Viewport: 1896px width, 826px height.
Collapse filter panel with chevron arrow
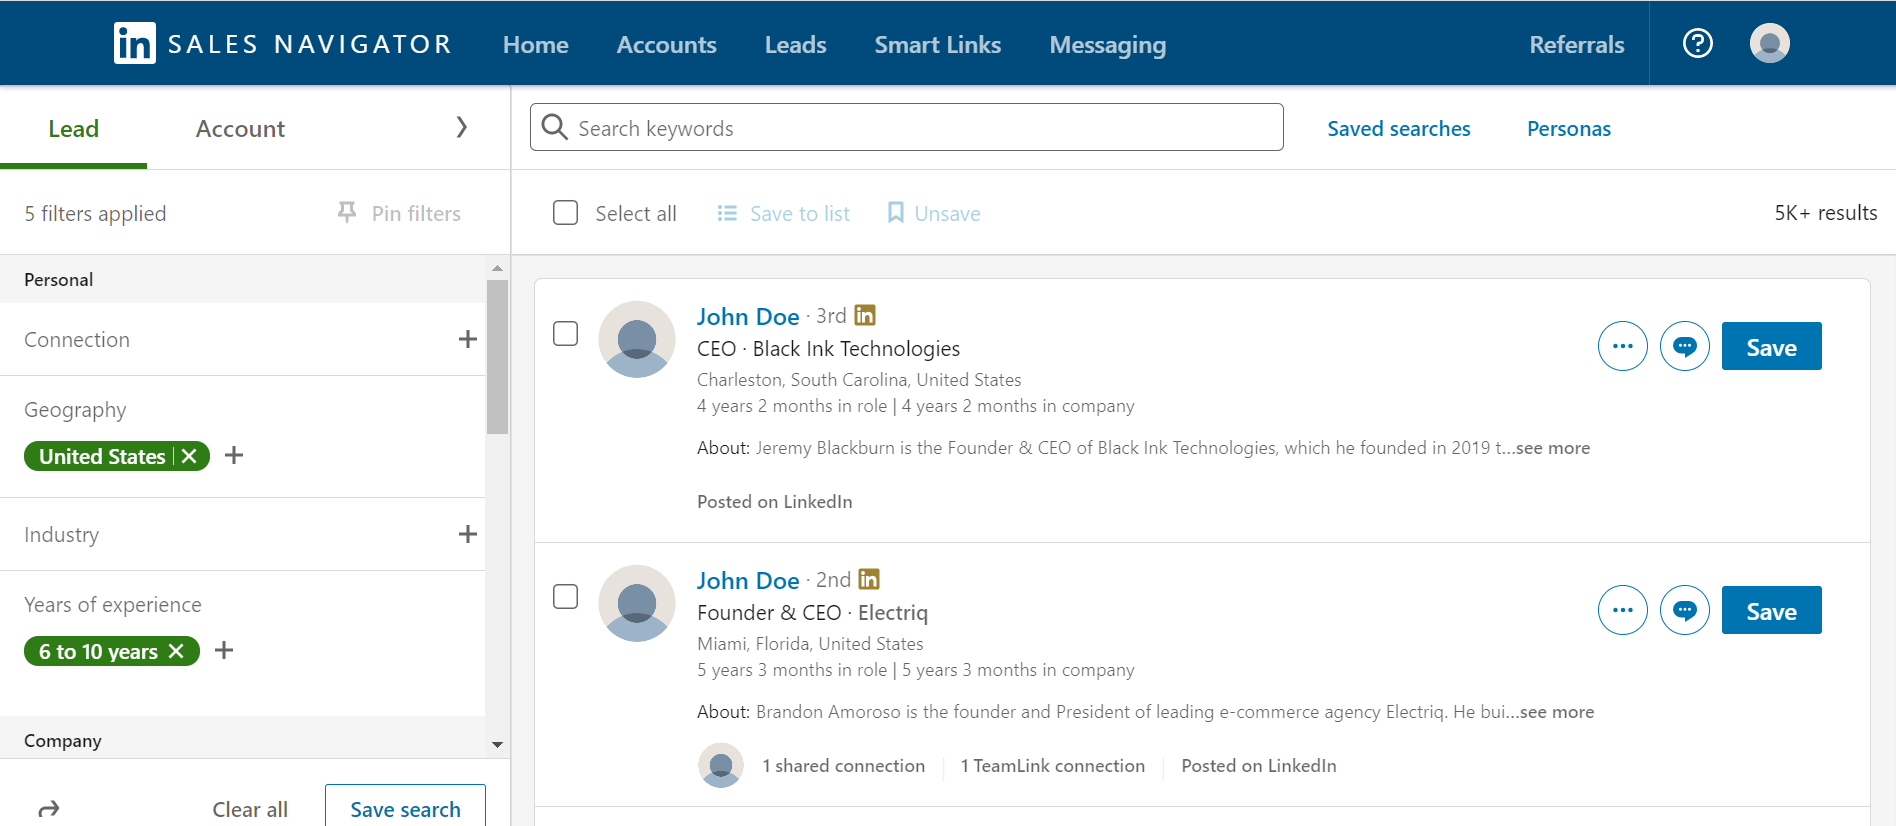click(461, 127)
